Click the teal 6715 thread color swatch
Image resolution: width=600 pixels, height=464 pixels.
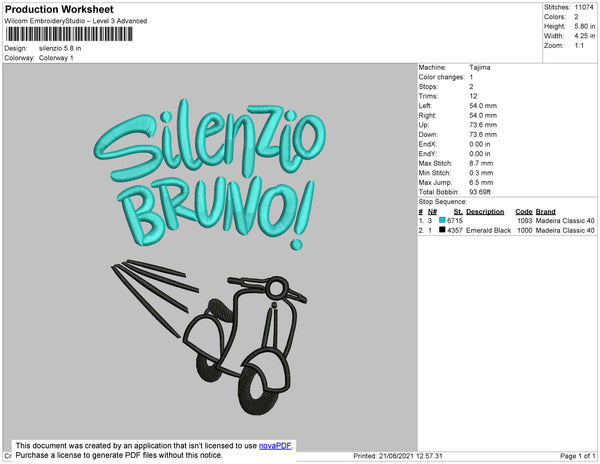[x=442, y=220]
